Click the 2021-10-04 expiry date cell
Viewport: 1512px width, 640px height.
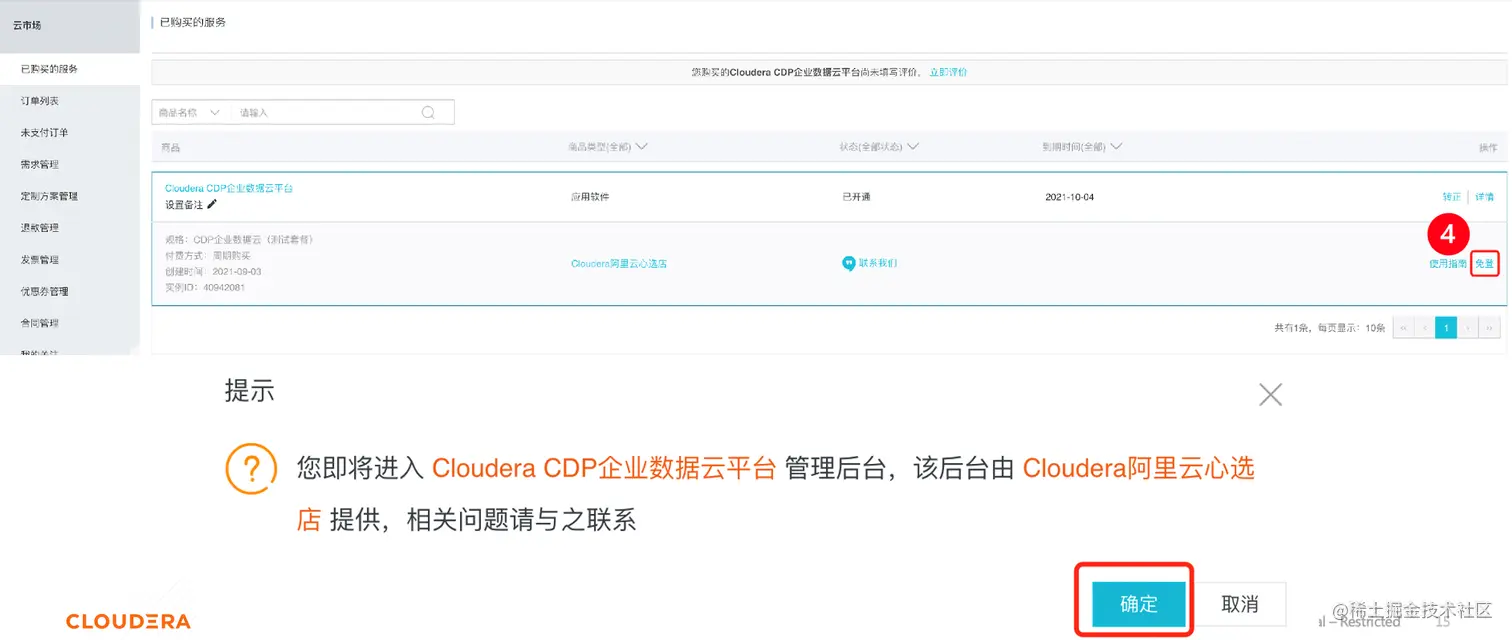tap(1070, 197)
